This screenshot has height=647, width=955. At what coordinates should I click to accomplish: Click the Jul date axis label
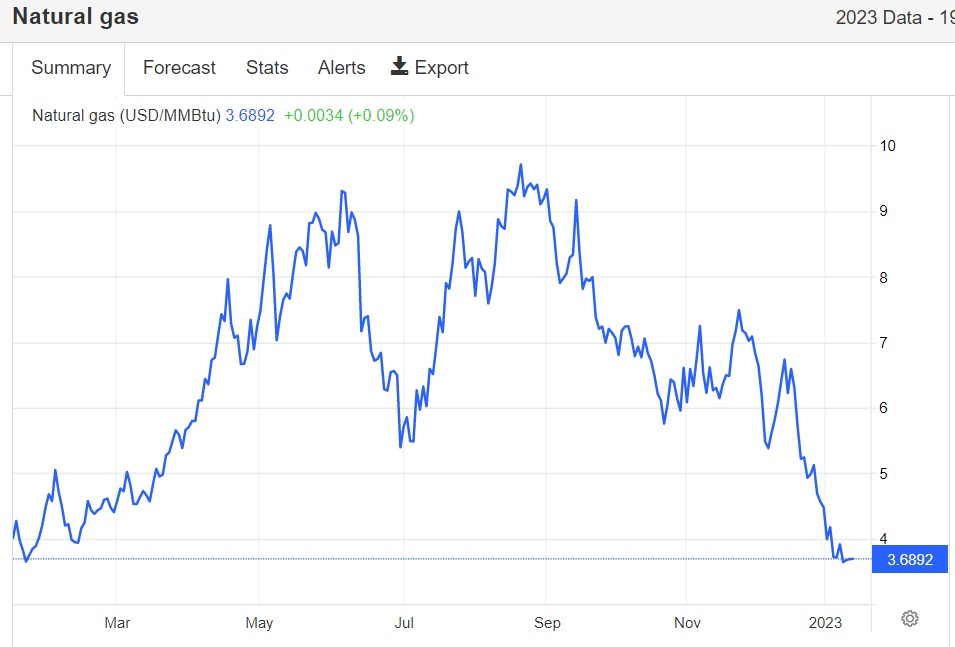point(403,623)
